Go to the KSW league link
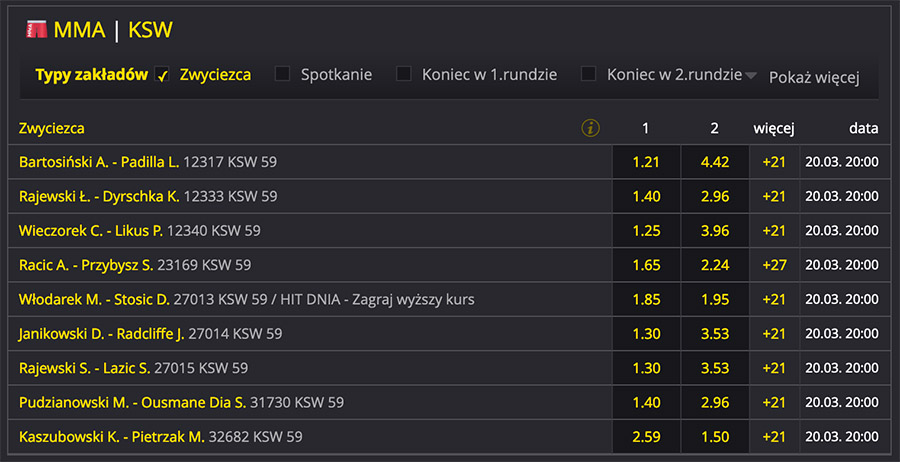The width and height of the screenshot is (900, 462). [150, 30]
